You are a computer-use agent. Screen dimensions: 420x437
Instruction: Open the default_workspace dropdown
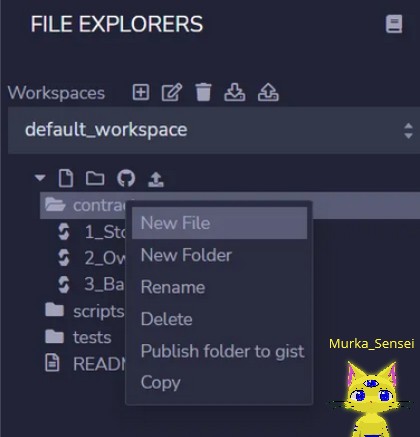pyautogui.click(x=214, y=130)
